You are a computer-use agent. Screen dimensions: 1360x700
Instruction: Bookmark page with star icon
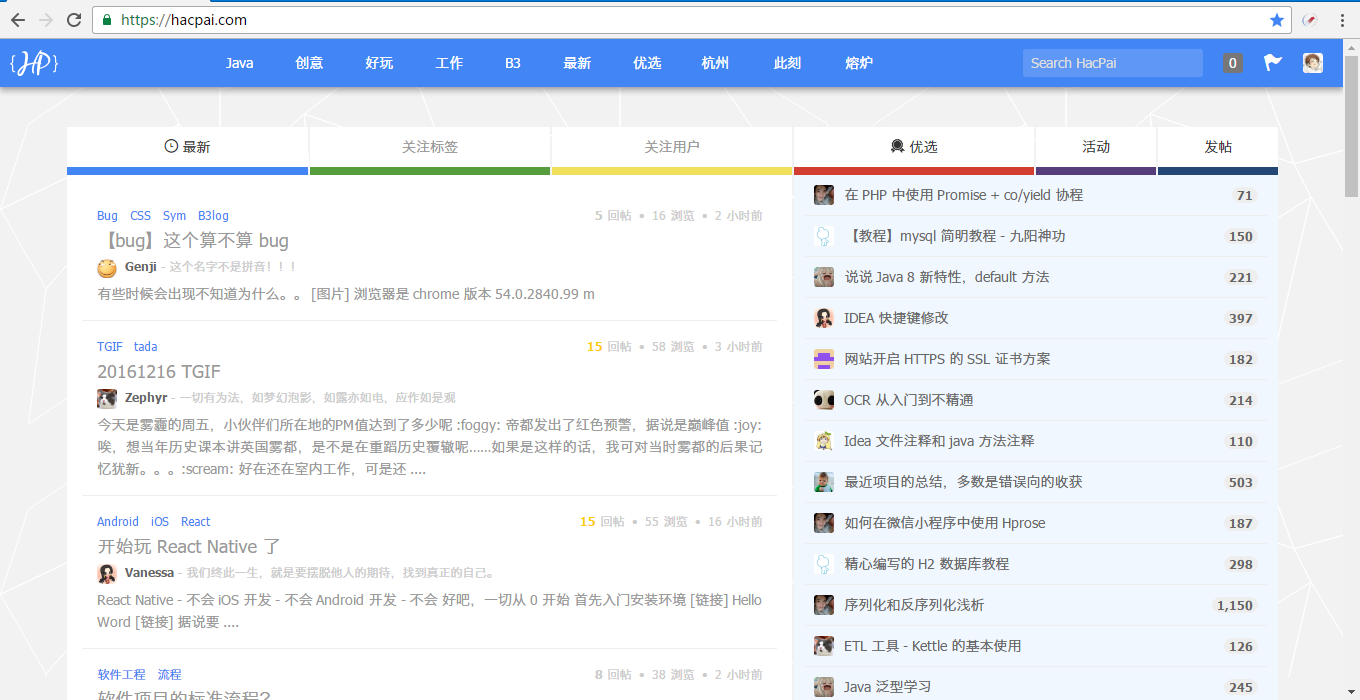click(x=1277, y=20)
